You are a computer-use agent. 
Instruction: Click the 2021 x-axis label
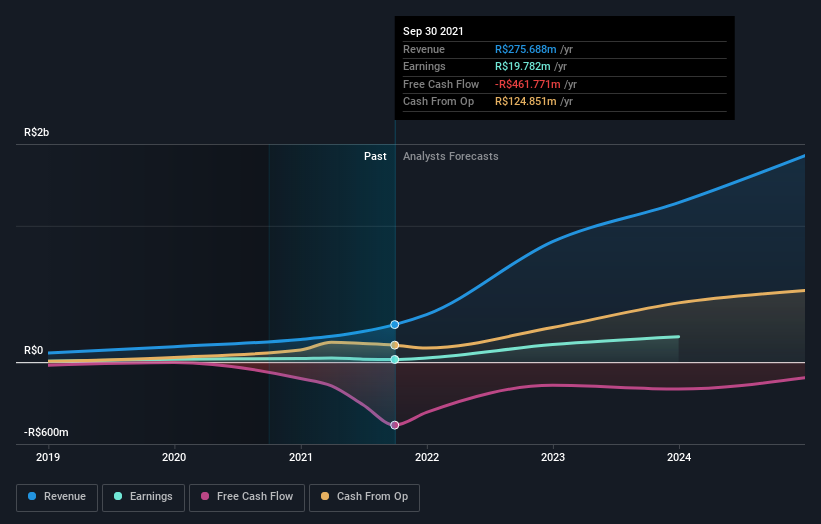[301, 457]
